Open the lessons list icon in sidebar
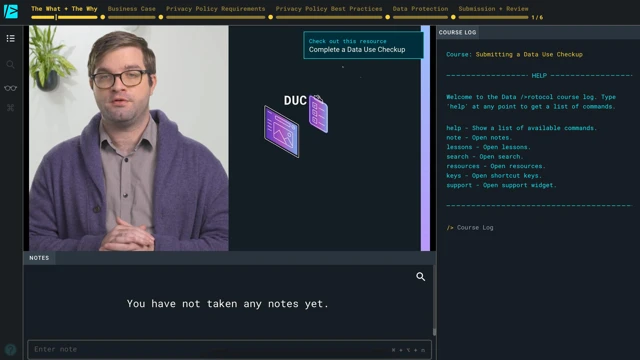This screenshot has height=360, width=640. pyautogui.click(x=11, y=38)
